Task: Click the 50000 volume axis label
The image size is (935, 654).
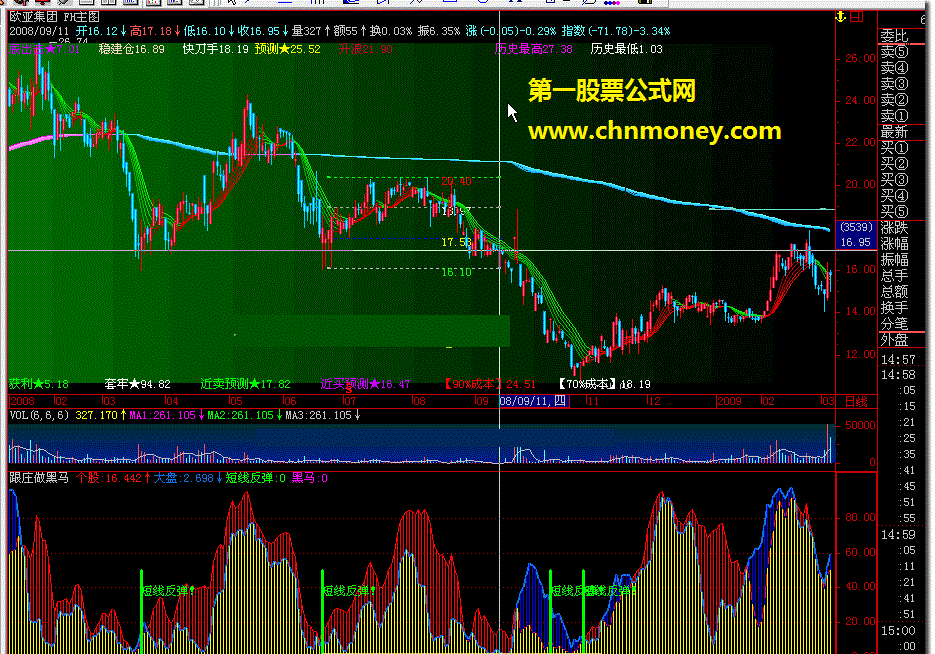Action: 860,426
